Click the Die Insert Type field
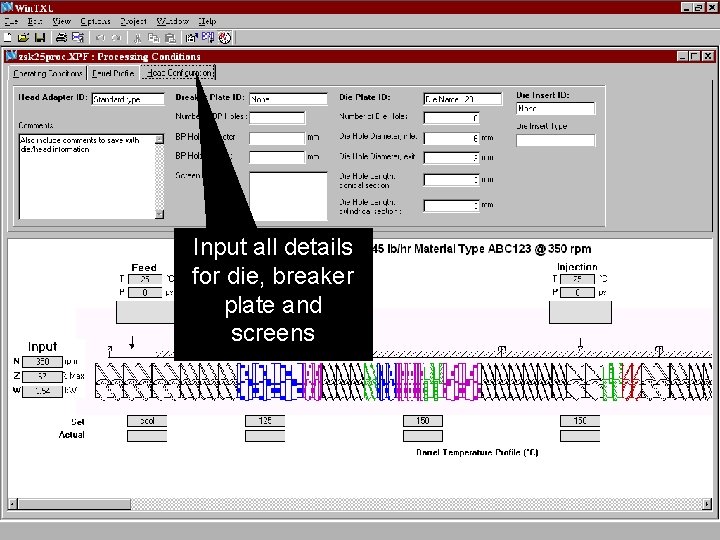 tap(556, 140)
